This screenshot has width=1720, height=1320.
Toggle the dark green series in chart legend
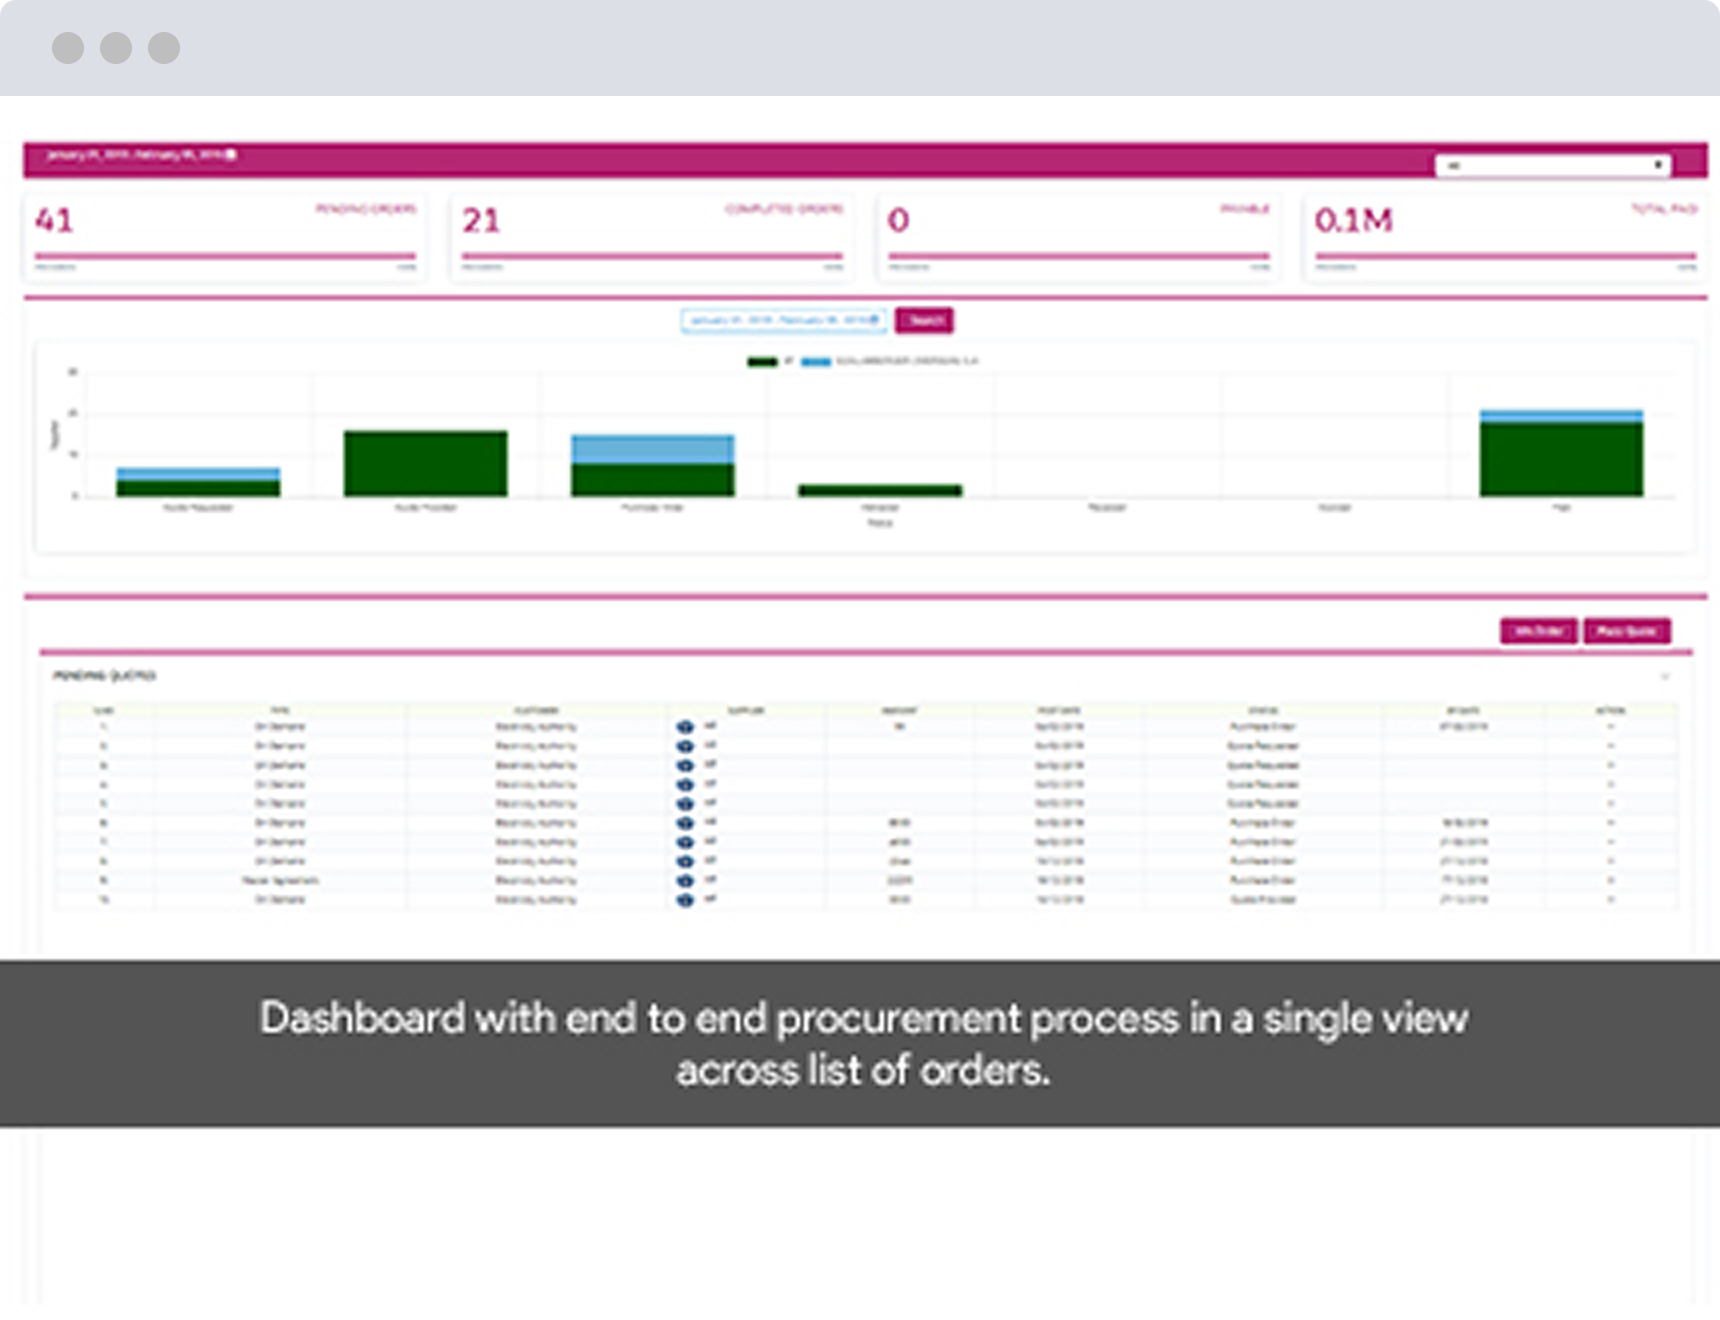[762, 361]
